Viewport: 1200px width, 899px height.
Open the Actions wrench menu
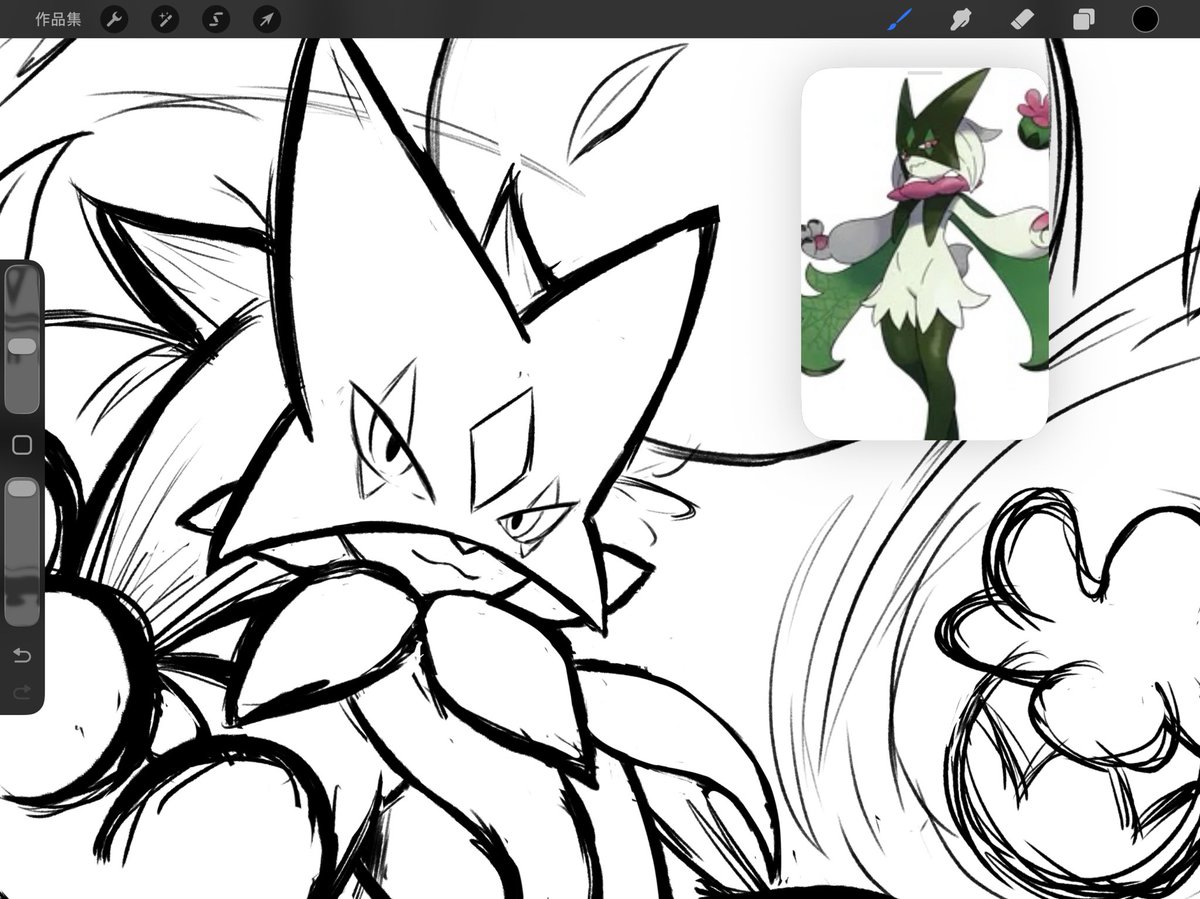[115, 19]
